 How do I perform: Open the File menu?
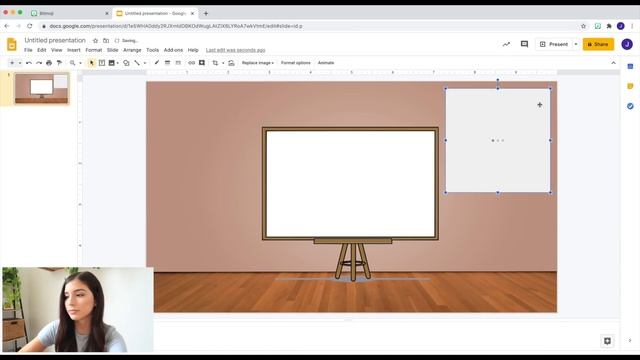(x=28, y=50)
